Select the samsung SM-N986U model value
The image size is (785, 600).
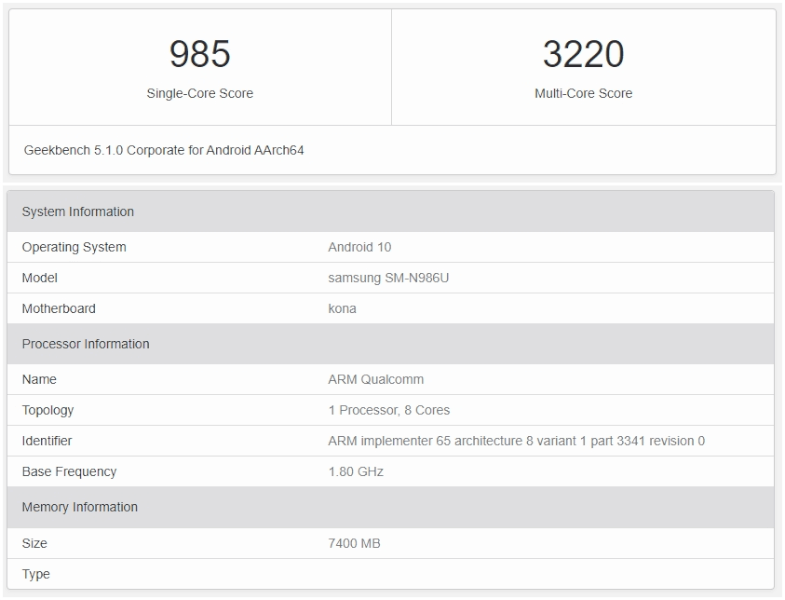click(388, 277)
